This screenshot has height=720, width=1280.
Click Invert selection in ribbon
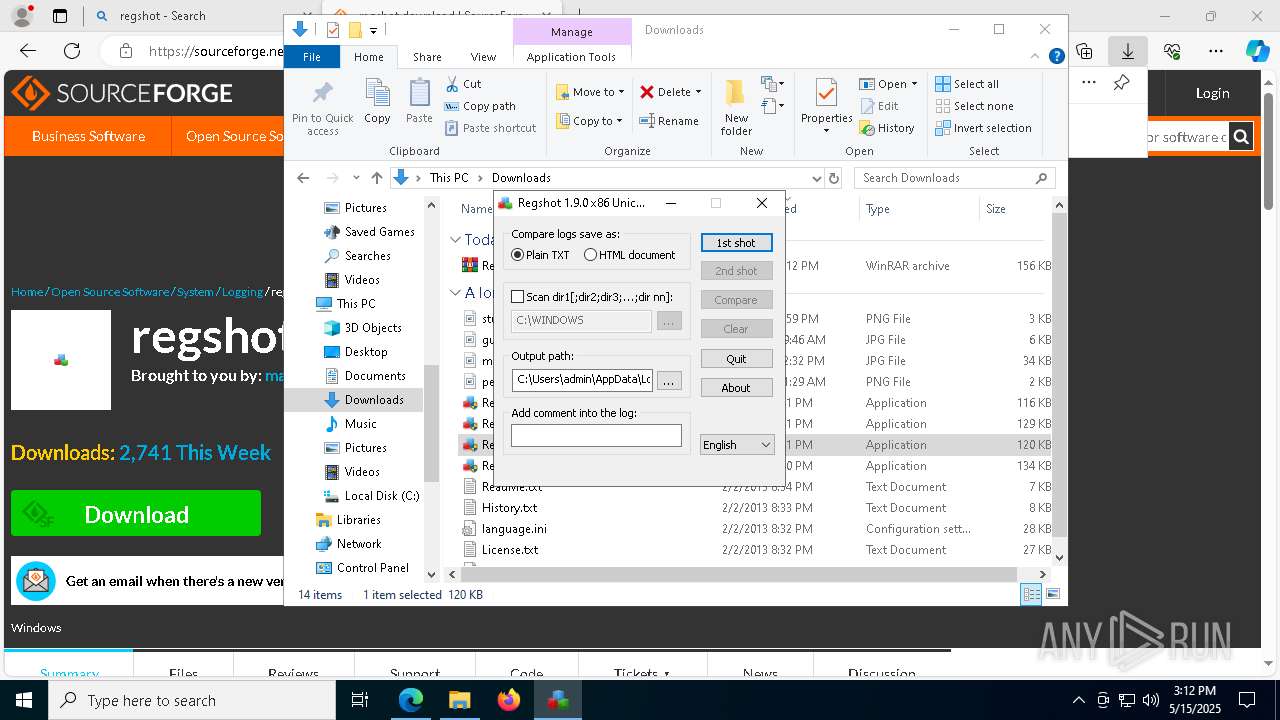coord(983,128)
